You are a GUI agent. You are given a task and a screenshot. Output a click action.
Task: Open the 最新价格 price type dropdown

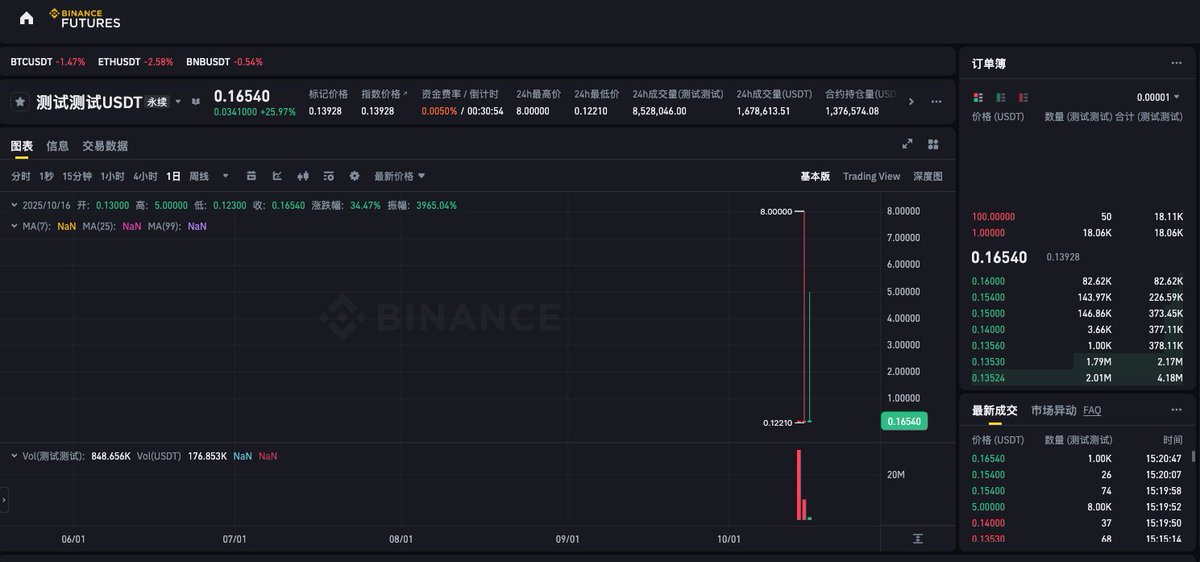pyautogui.click(x=400, y=176)
